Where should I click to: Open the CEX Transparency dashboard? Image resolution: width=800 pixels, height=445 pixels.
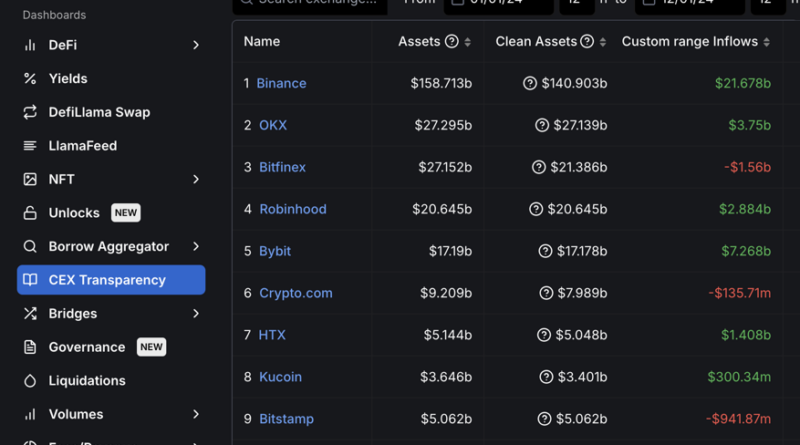(107, 280)
